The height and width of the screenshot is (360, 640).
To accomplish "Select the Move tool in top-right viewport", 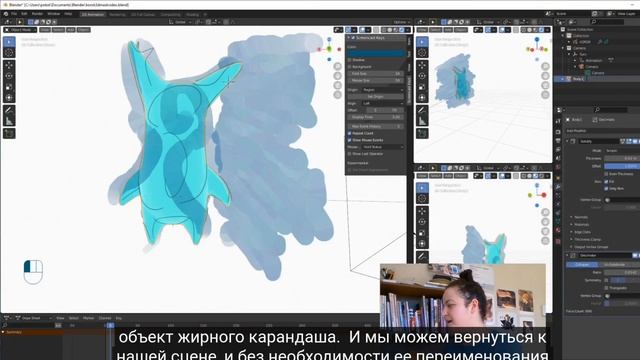I will (x=422, y=65).
